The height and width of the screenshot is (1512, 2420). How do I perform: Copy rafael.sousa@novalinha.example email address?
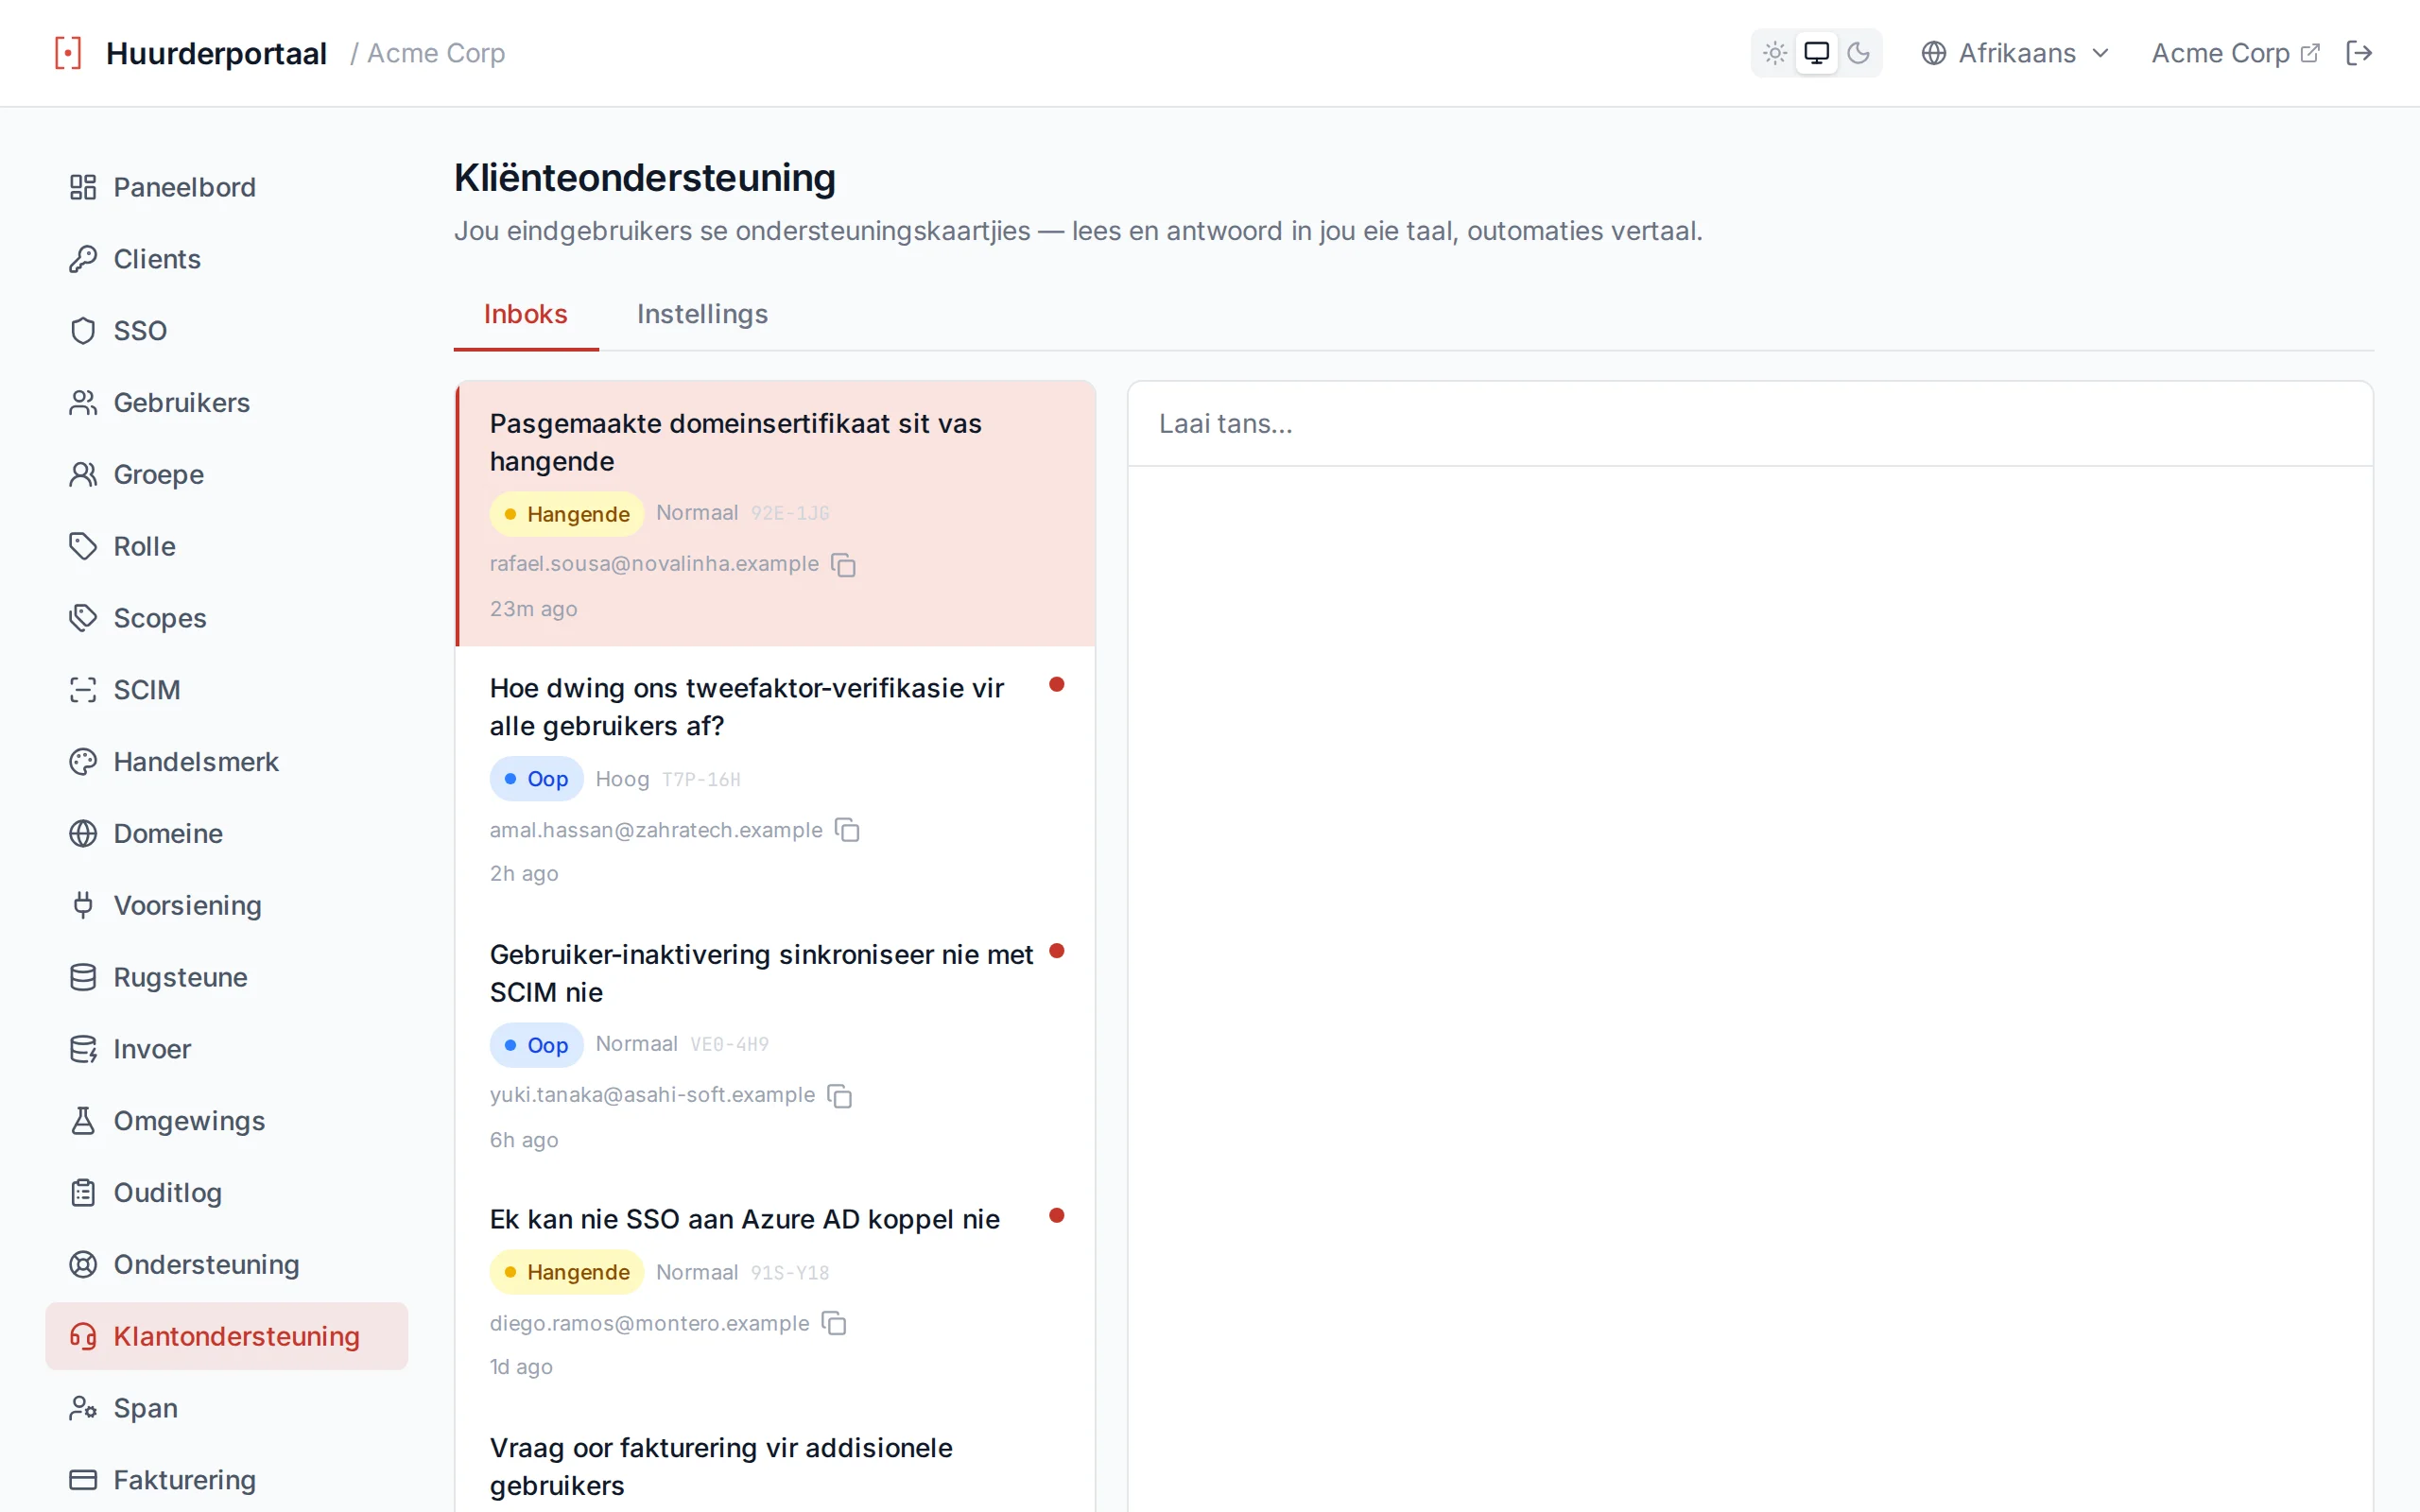[843, 565]
